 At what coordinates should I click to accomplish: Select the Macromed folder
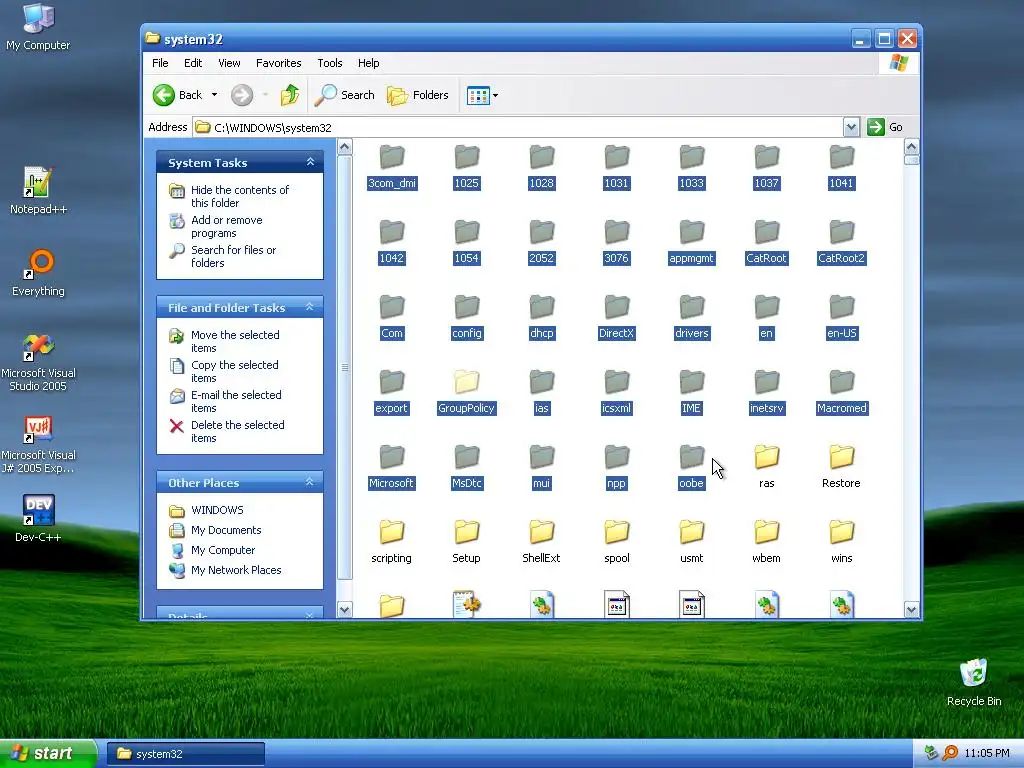841,393
